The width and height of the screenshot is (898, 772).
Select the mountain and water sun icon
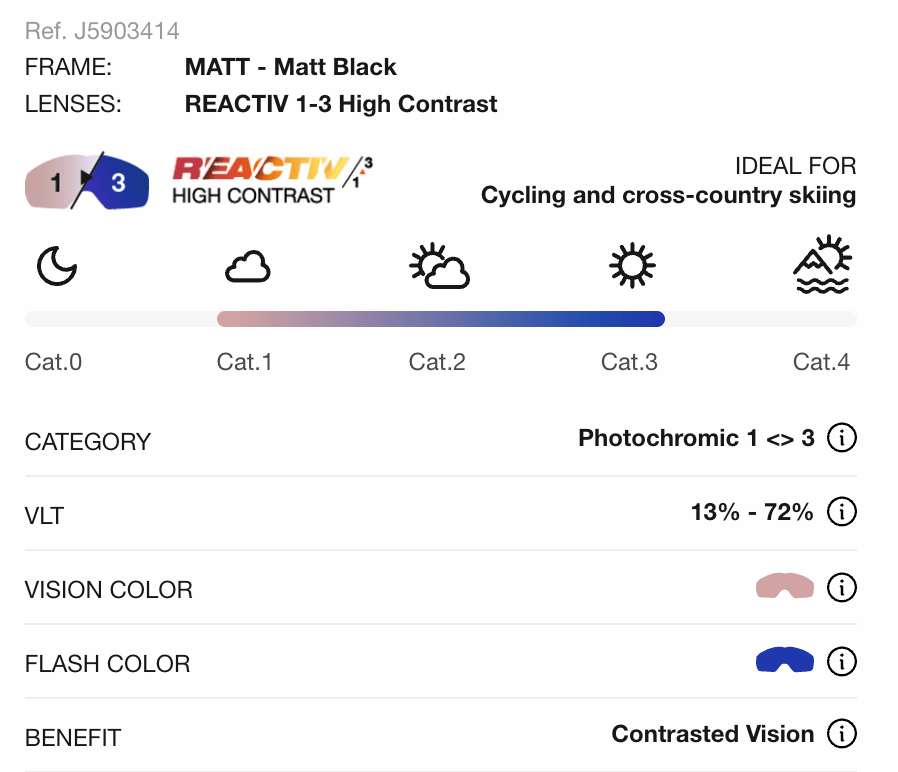pos(822,265)
